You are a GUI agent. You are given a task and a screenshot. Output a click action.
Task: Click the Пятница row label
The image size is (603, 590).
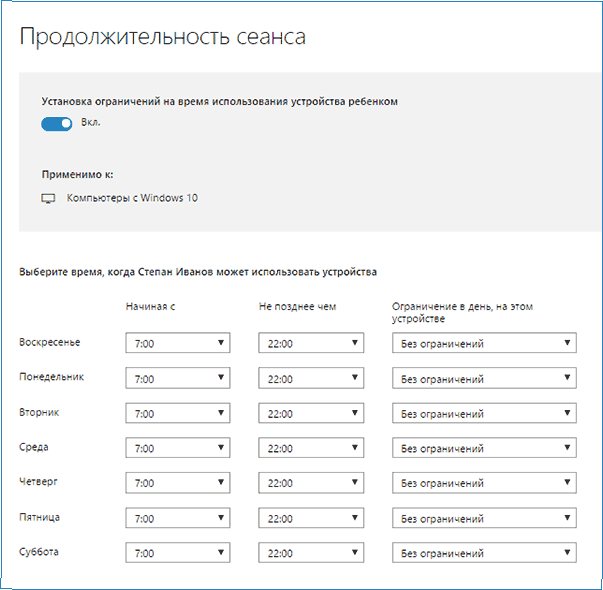(40, 517)
